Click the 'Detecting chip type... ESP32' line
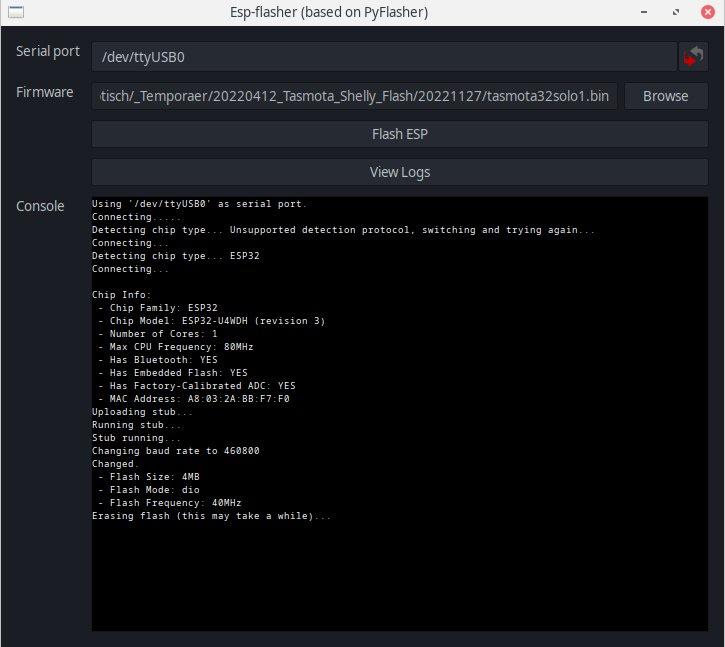 [x=176, y=256]
